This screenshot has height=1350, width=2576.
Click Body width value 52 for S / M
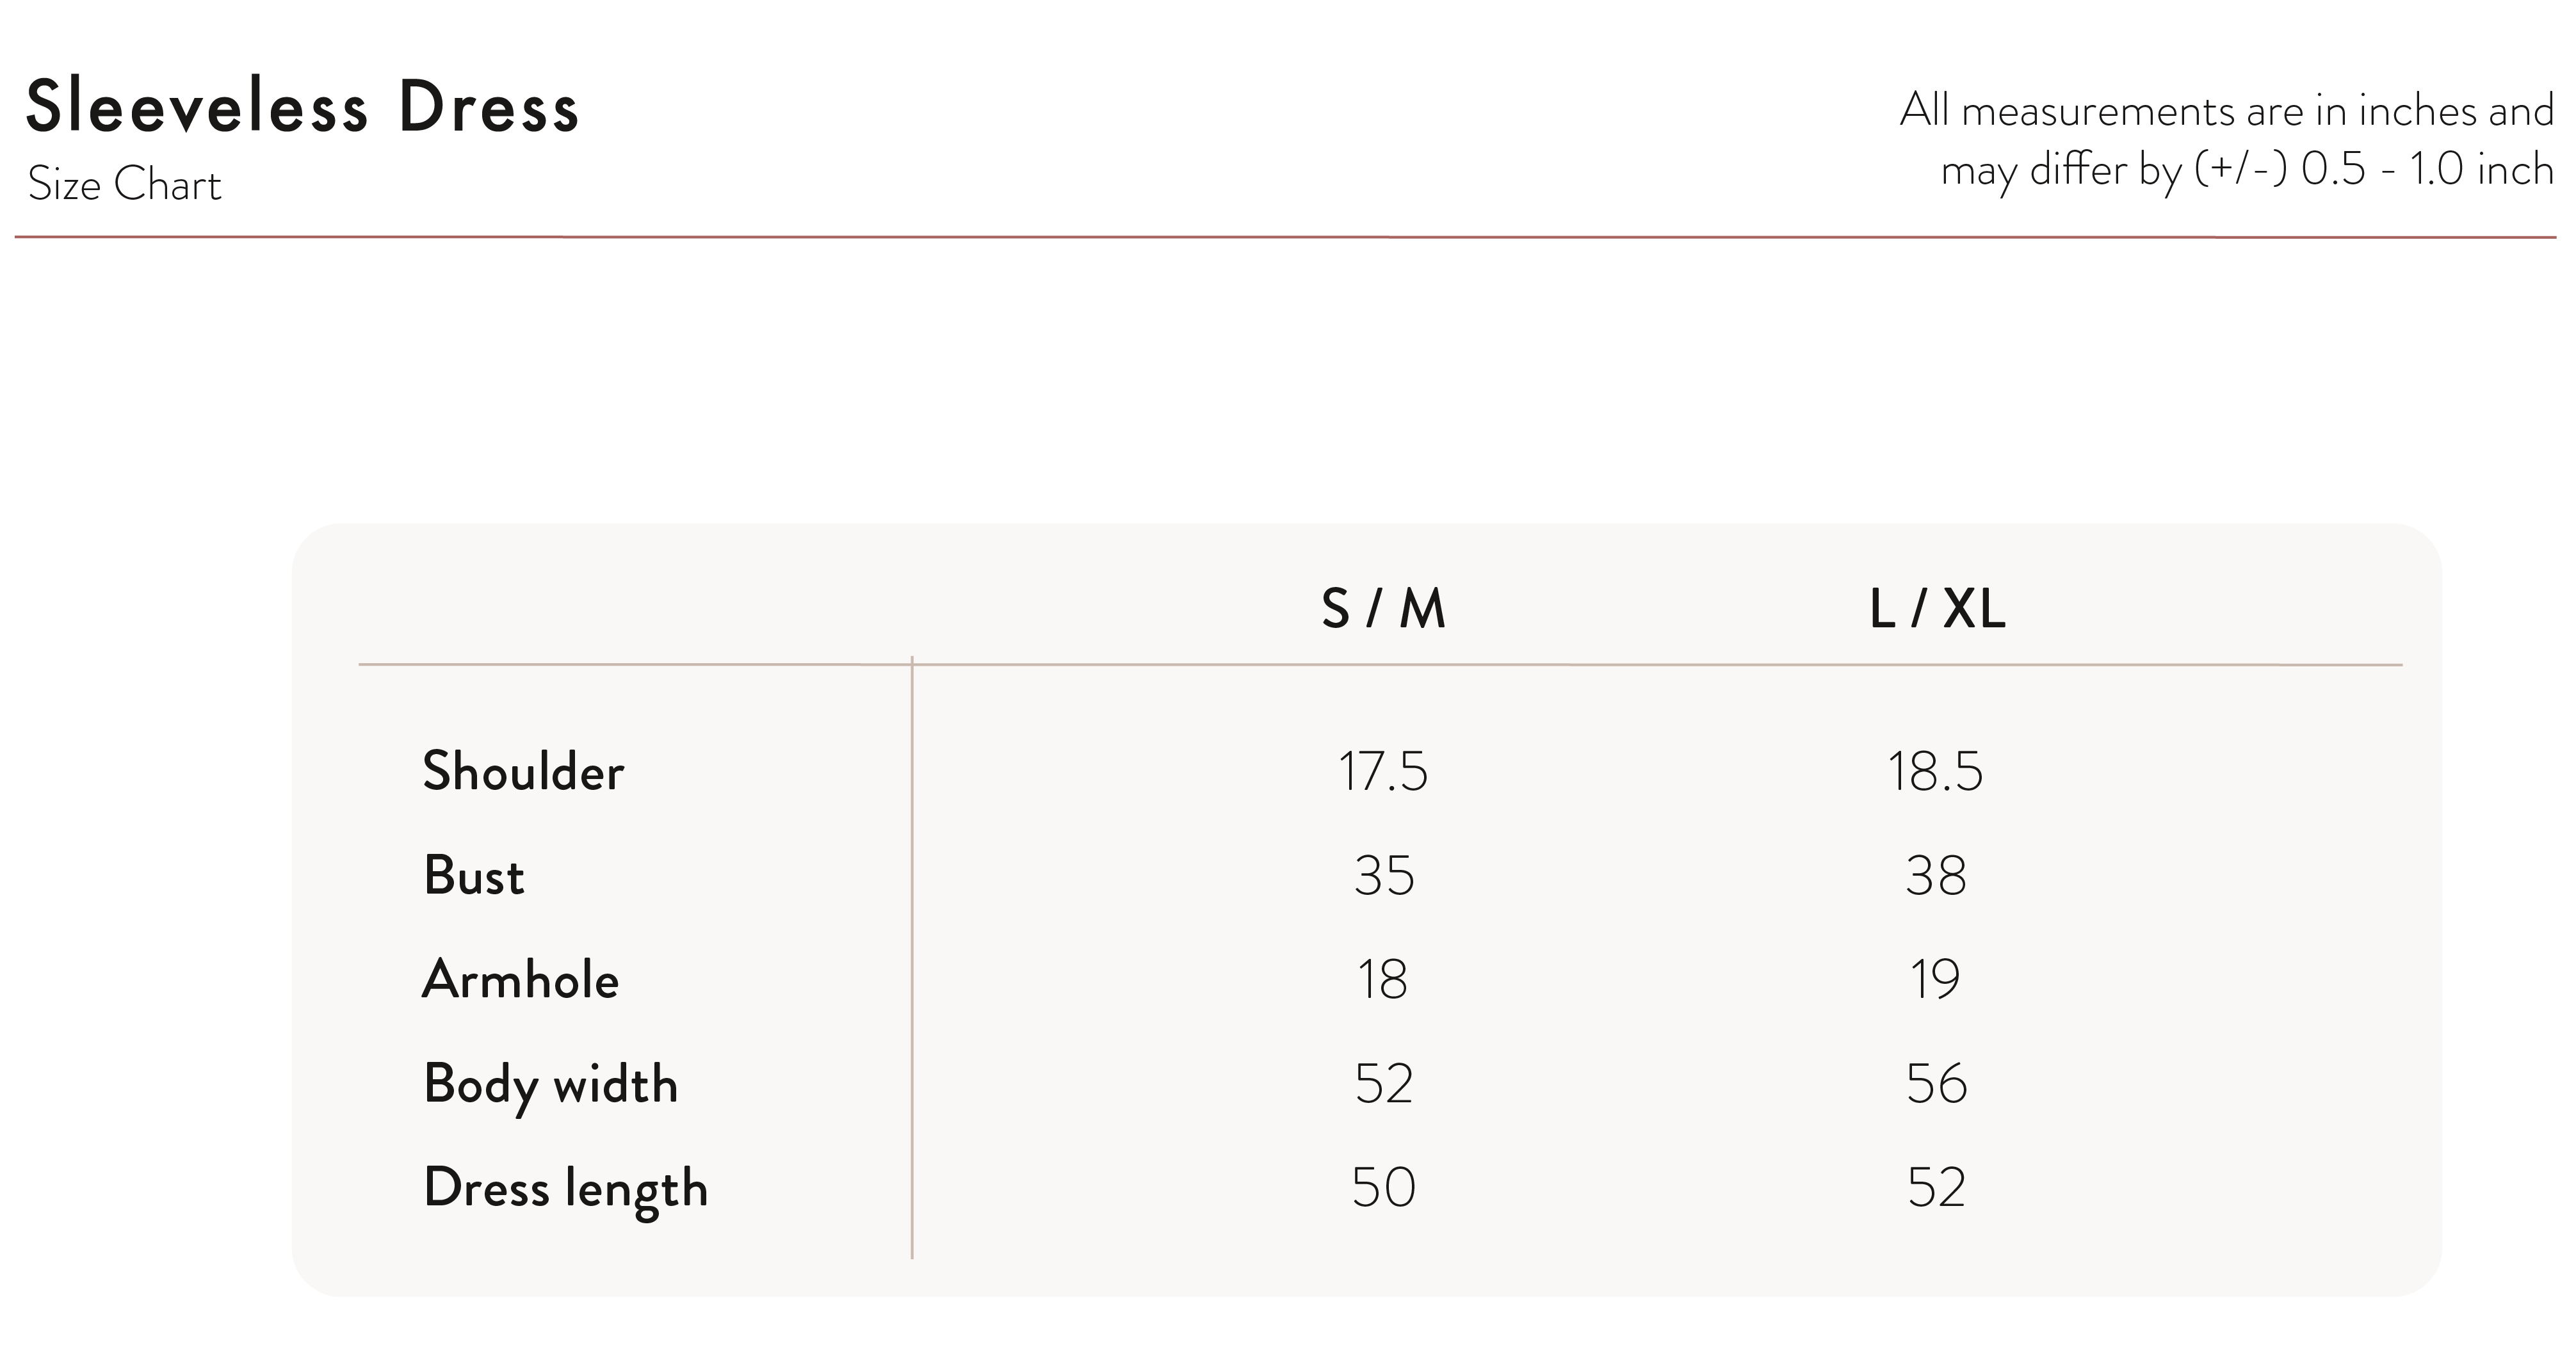click(x=1384, y=1084)
